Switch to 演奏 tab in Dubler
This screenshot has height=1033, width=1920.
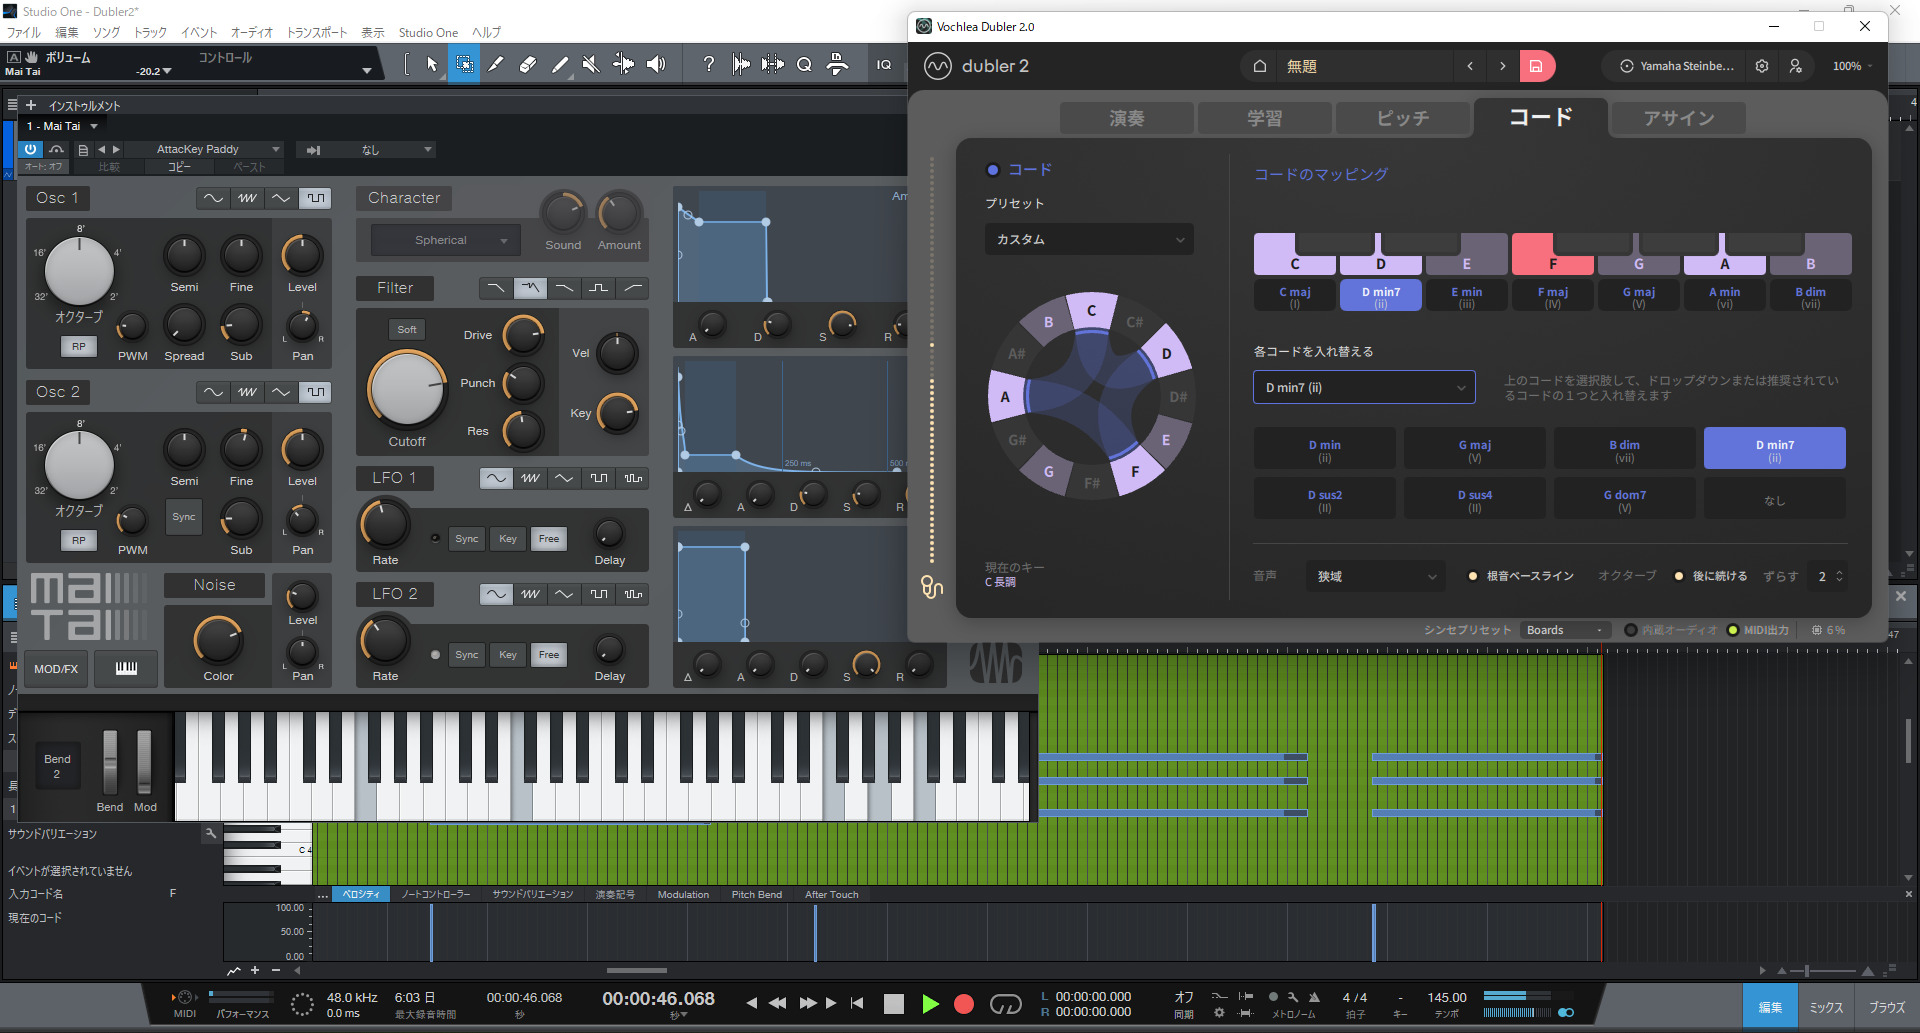pos(1126,118)
